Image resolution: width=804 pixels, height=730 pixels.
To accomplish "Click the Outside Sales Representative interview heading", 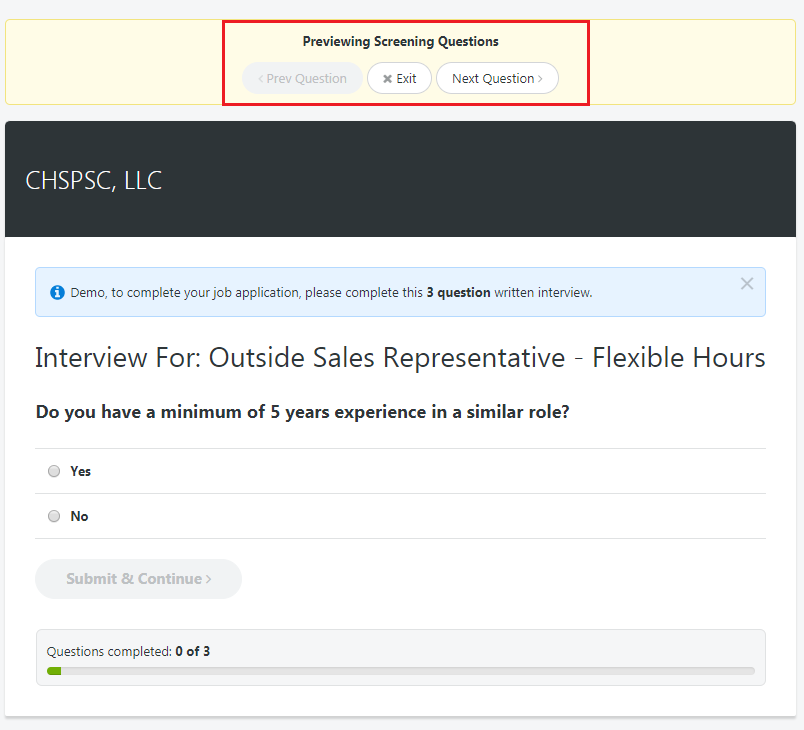I will tap(399, 357).
